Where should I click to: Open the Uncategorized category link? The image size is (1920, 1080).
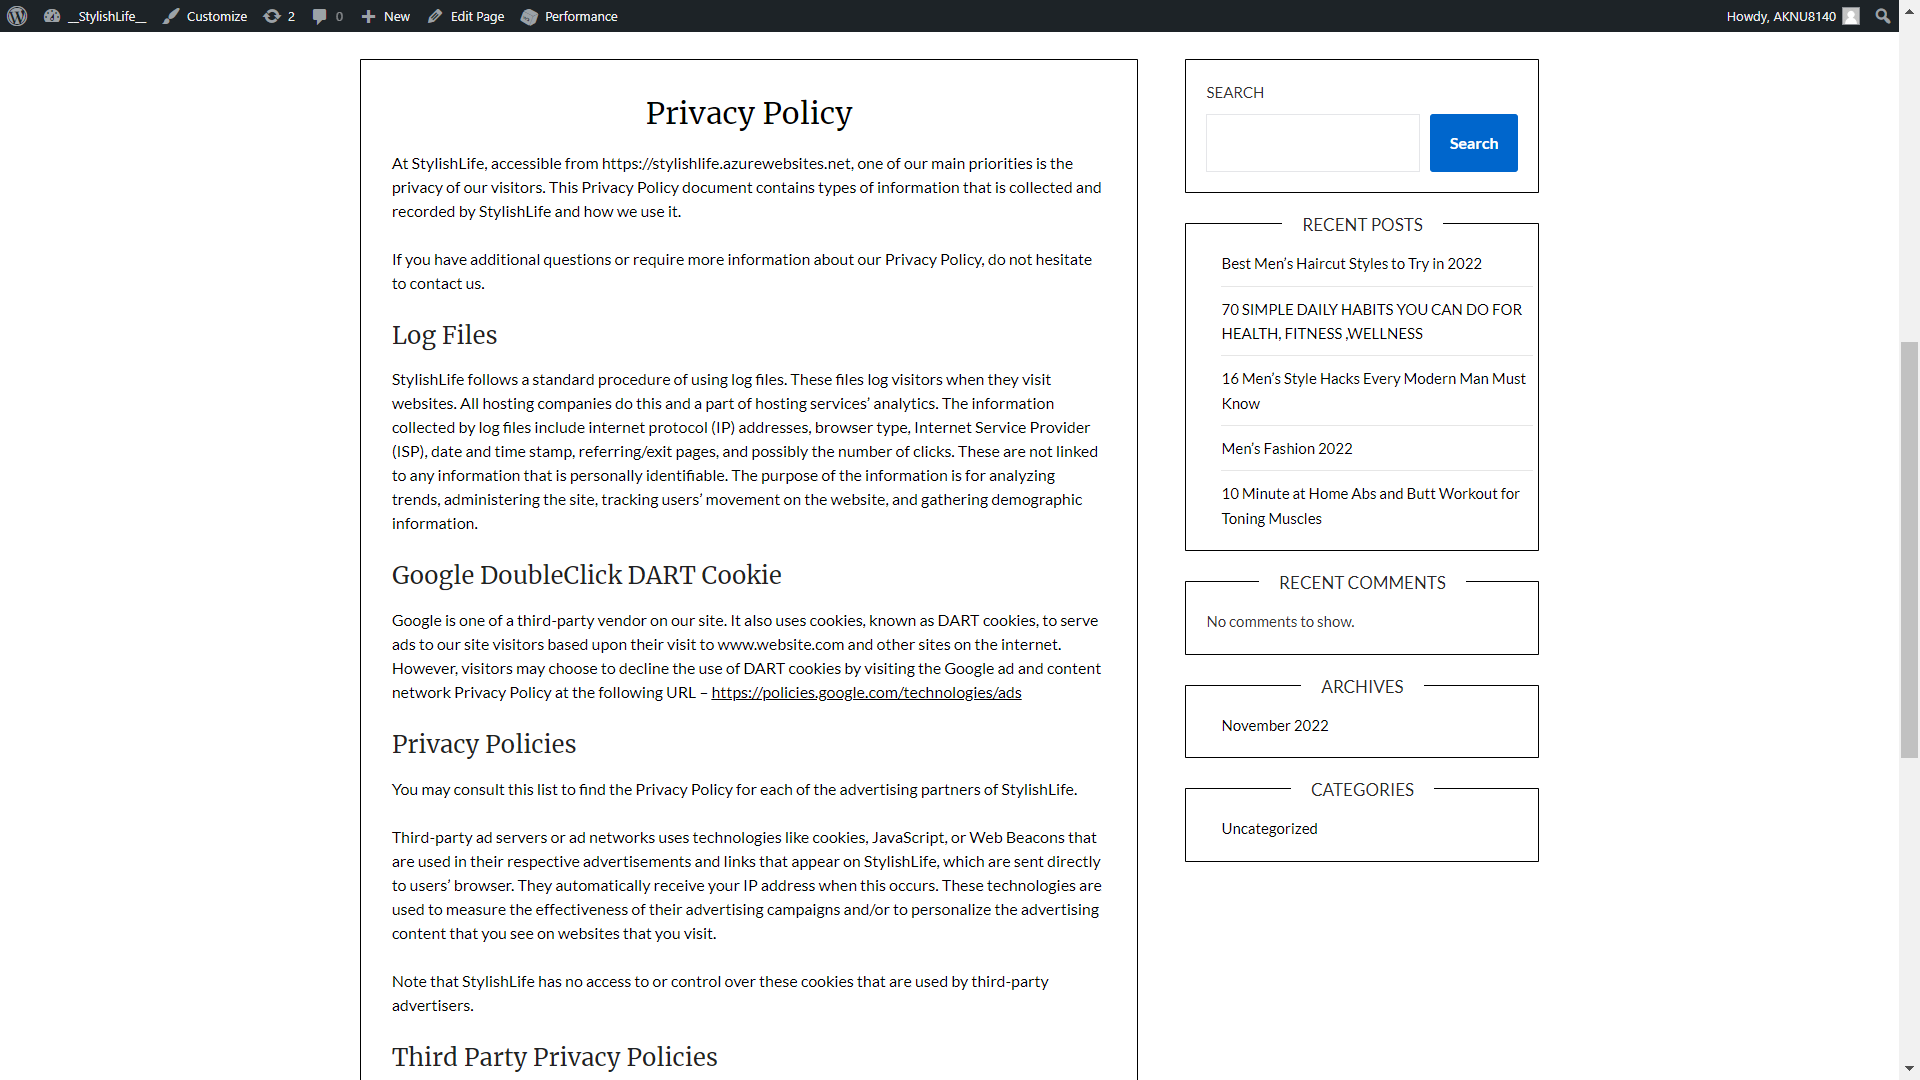pyautogui.click(x=1269, y=829)
